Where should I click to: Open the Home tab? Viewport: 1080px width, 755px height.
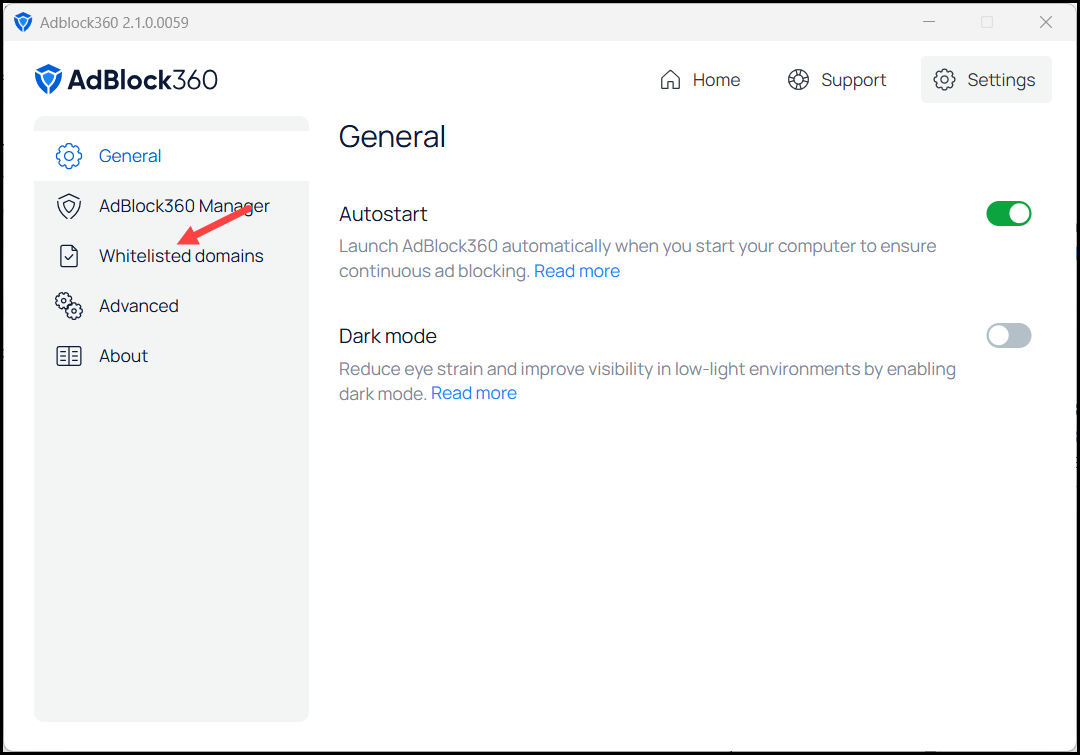(x=700, y=80)
